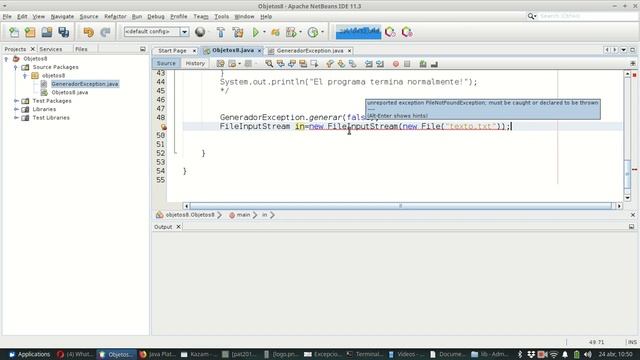Viewport: 640px width, 360px height.
Task: Click the next bookmark icon
Action: coord(341,64)
